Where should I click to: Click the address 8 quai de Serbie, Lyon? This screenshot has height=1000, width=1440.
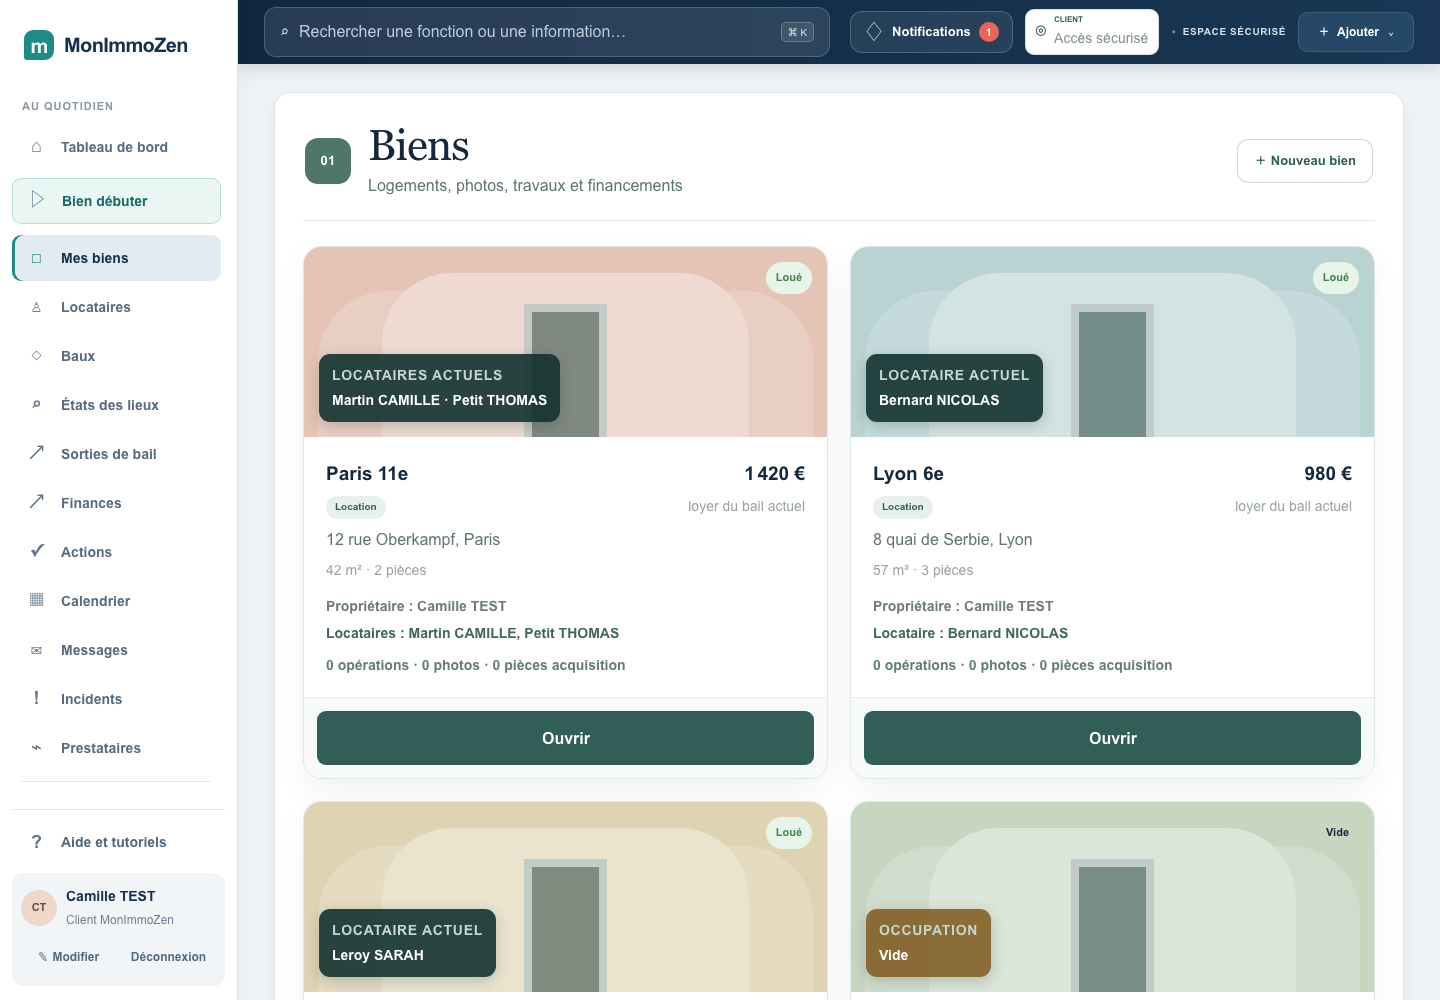tap(953, 539)
